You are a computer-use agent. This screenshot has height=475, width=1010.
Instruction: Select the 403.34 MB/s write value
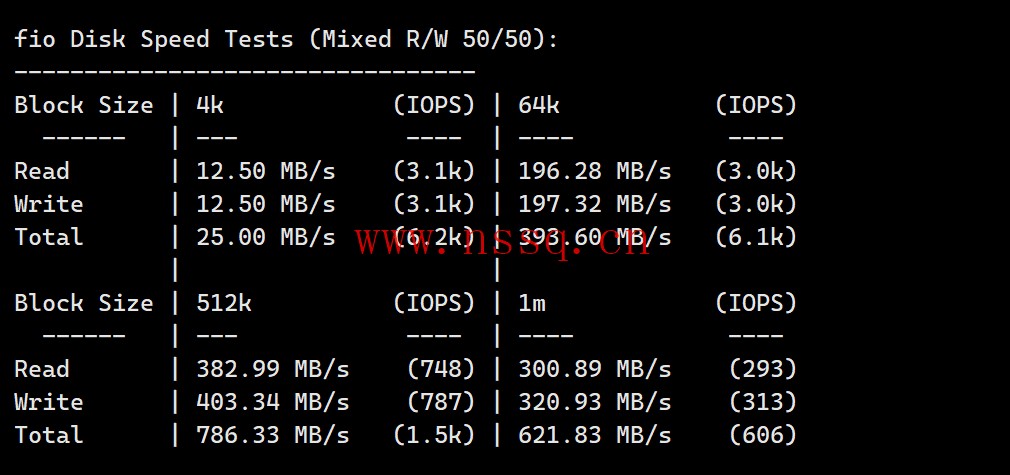point(272,402)
